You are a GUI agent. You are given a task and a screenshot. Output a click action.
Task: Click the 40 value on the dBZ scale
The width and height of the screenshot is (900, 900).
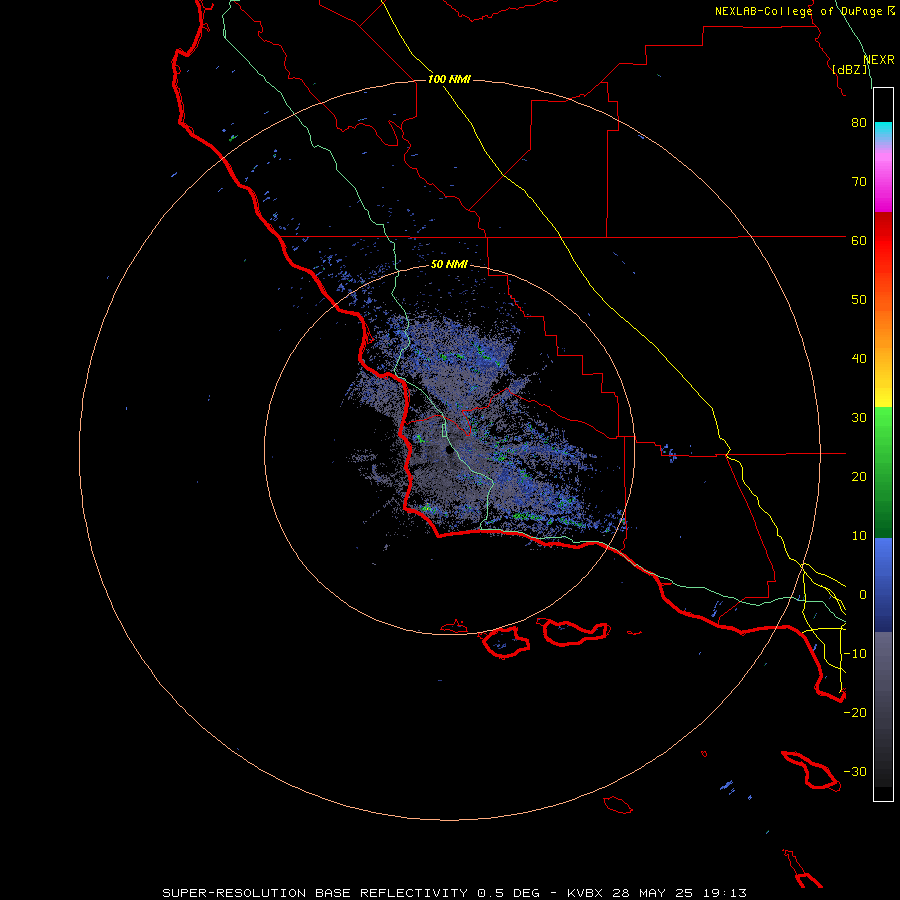click(859, 359)
